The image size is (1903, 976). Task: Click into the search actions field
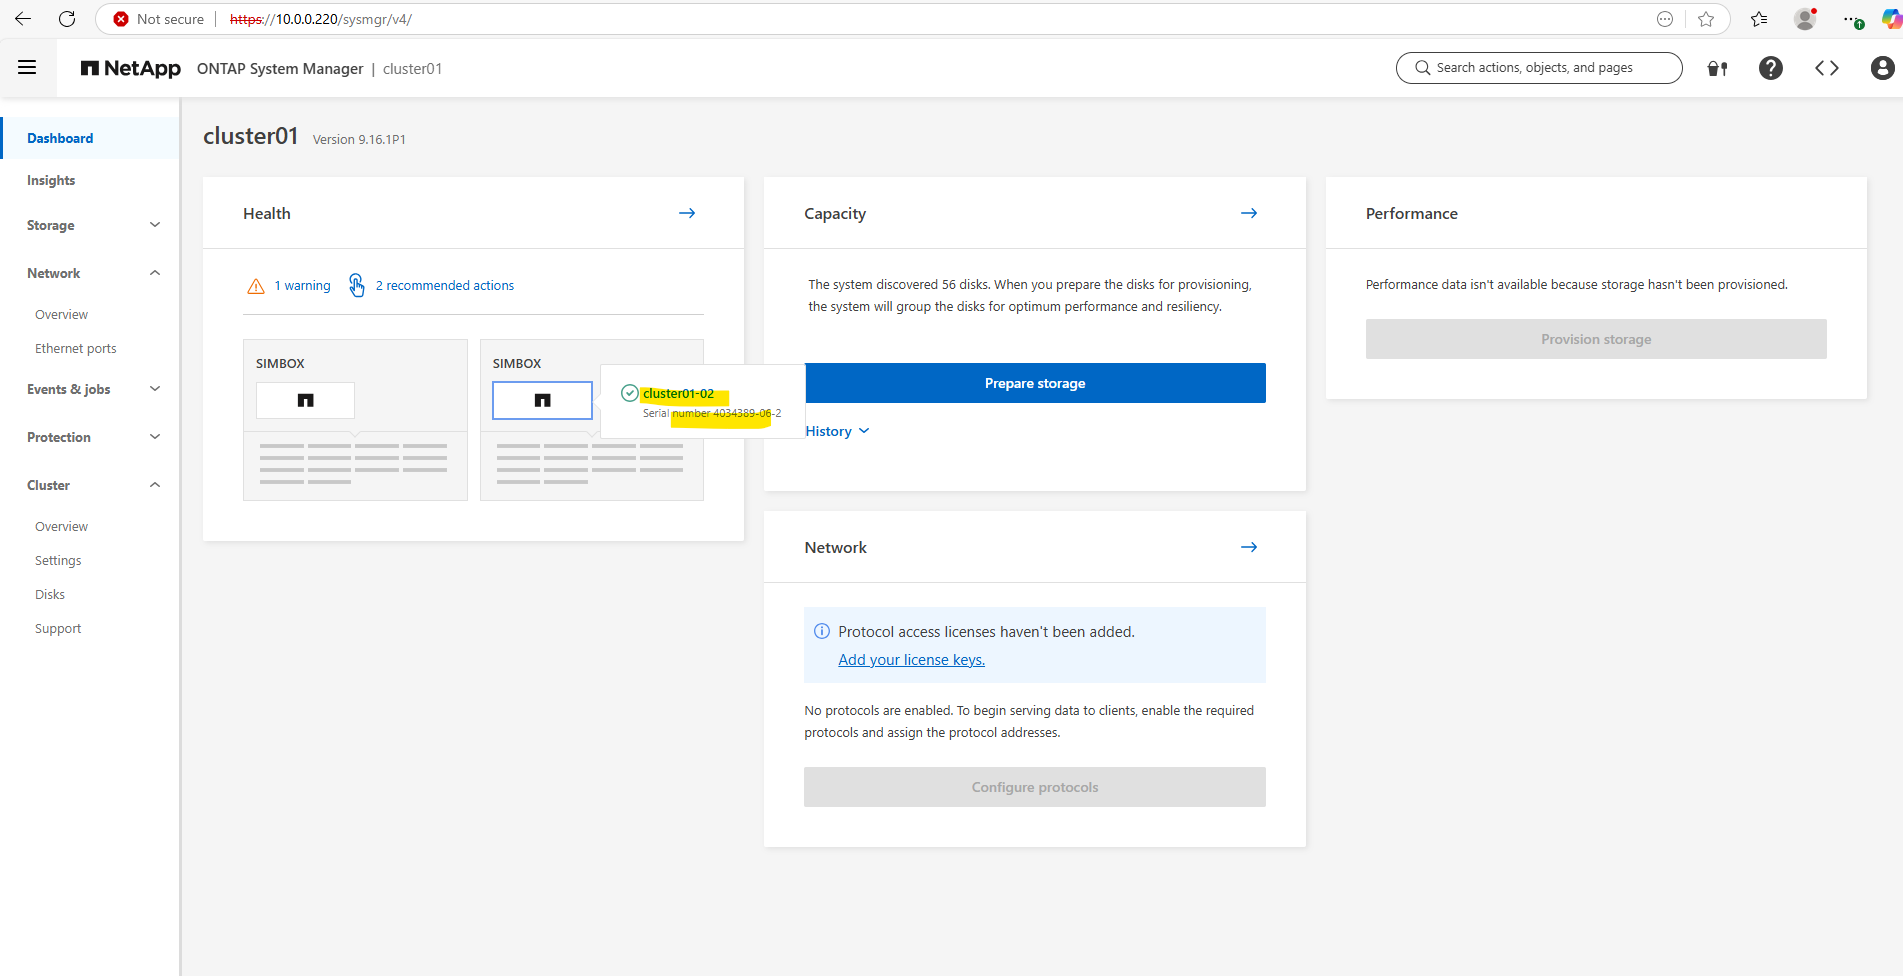pyautogui.click(x=1538, y=67)
